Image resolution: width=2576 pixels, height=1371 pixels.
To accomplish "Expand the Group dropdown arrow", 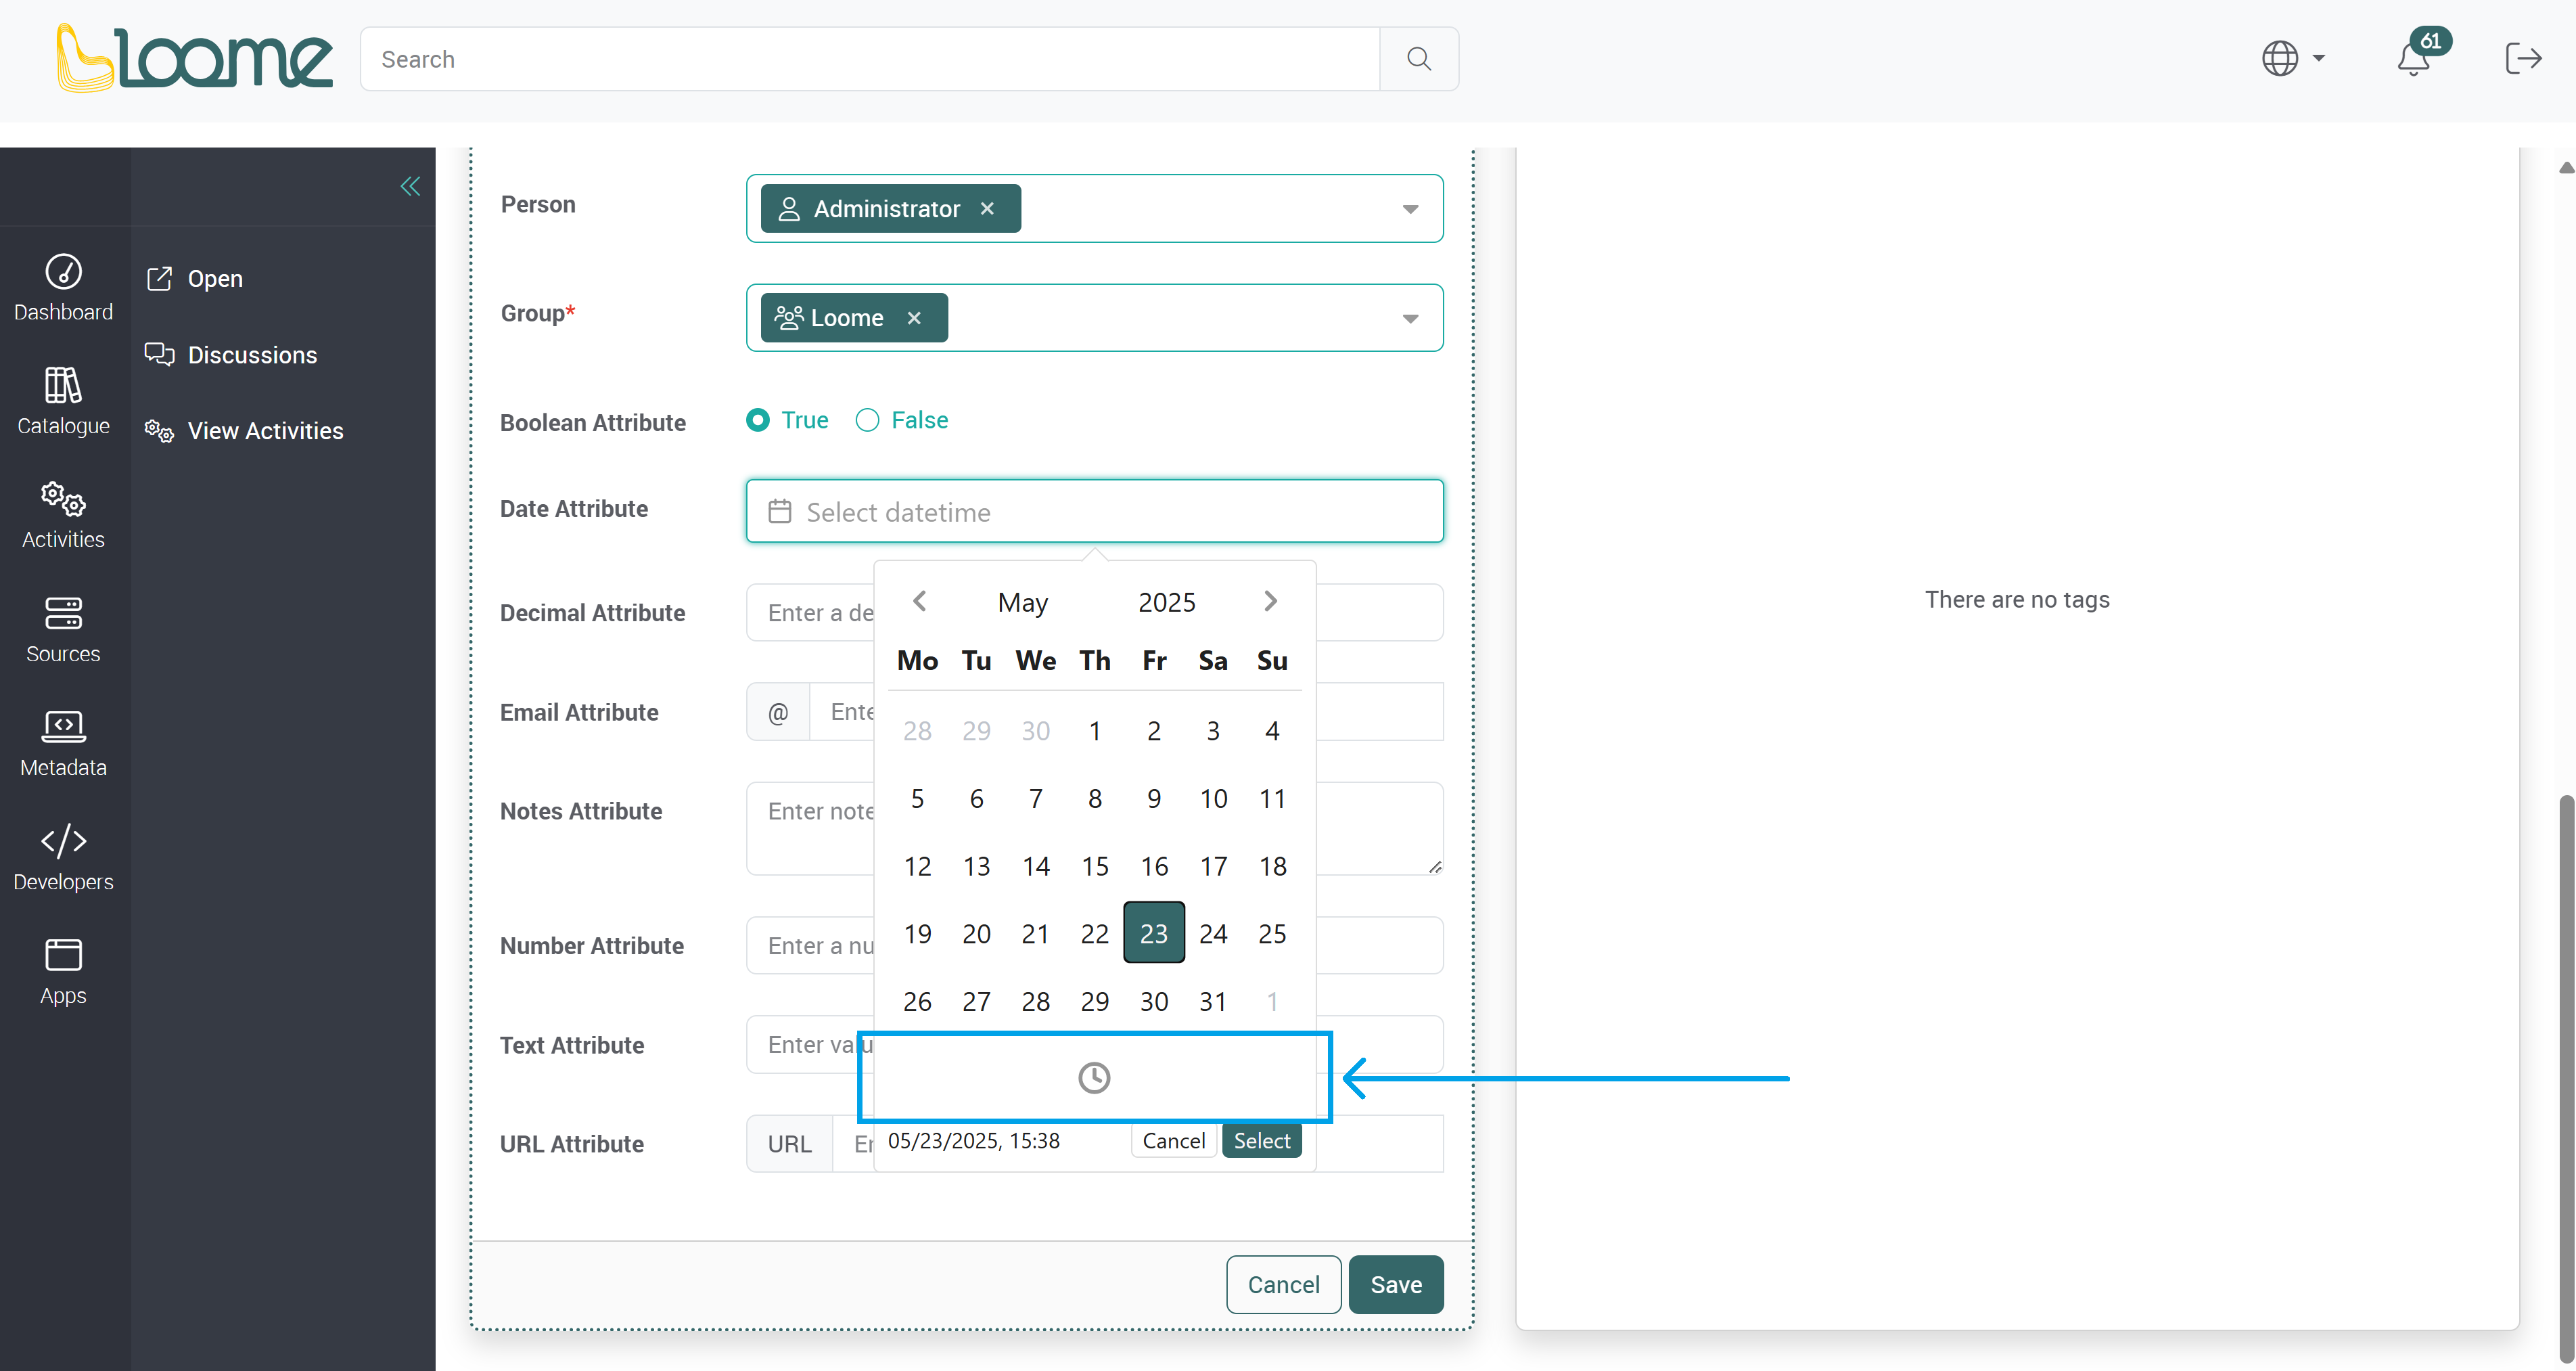I will (1410, 319).
